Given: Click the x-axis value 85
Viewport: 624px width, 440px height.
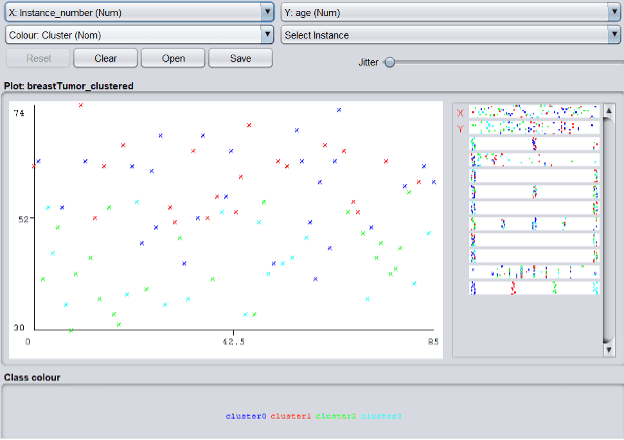Looking at the screenshot, I should [x=433, y=342].
